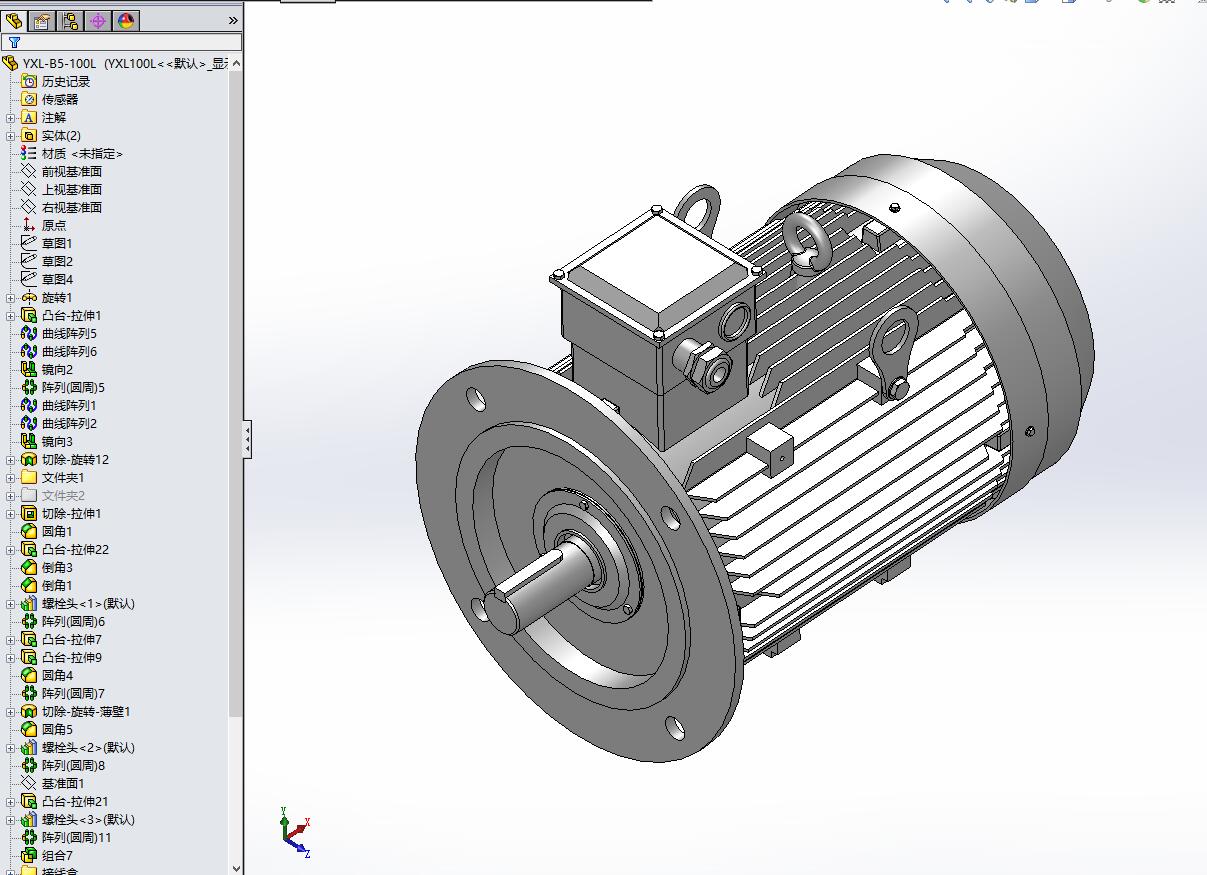Click the 圆角1 fillet icon
Image resolution: width=1207 pixels, height=875 pixels.
pyautogui.click(x=29, y=531)
